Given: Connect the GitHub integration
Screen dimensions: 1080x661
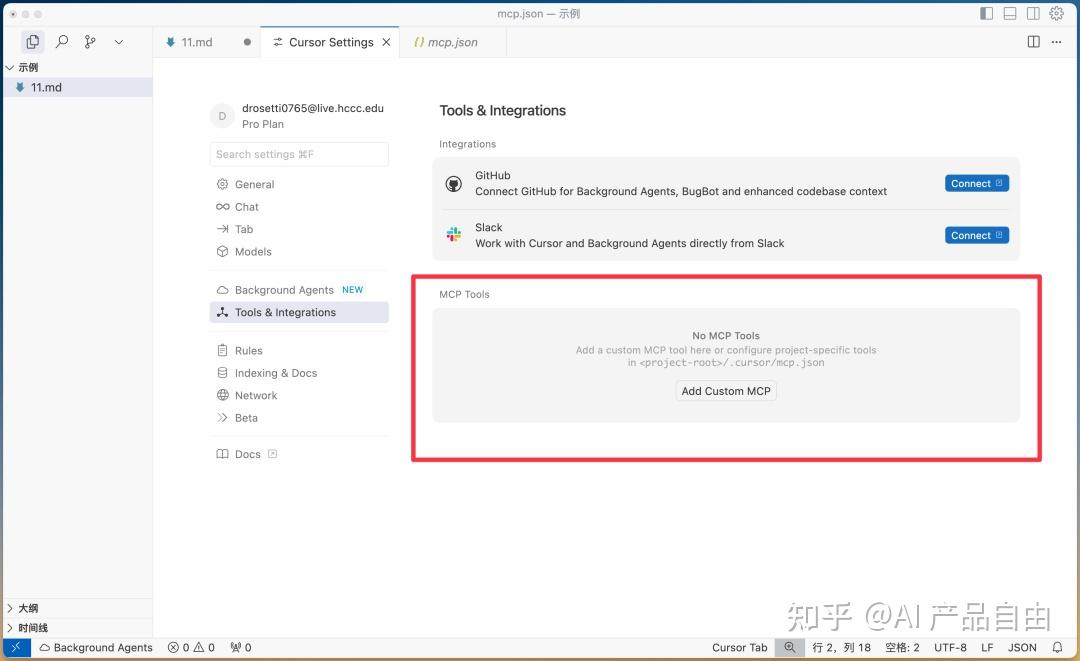Looking at the screenshot, I should click(977, 183).
